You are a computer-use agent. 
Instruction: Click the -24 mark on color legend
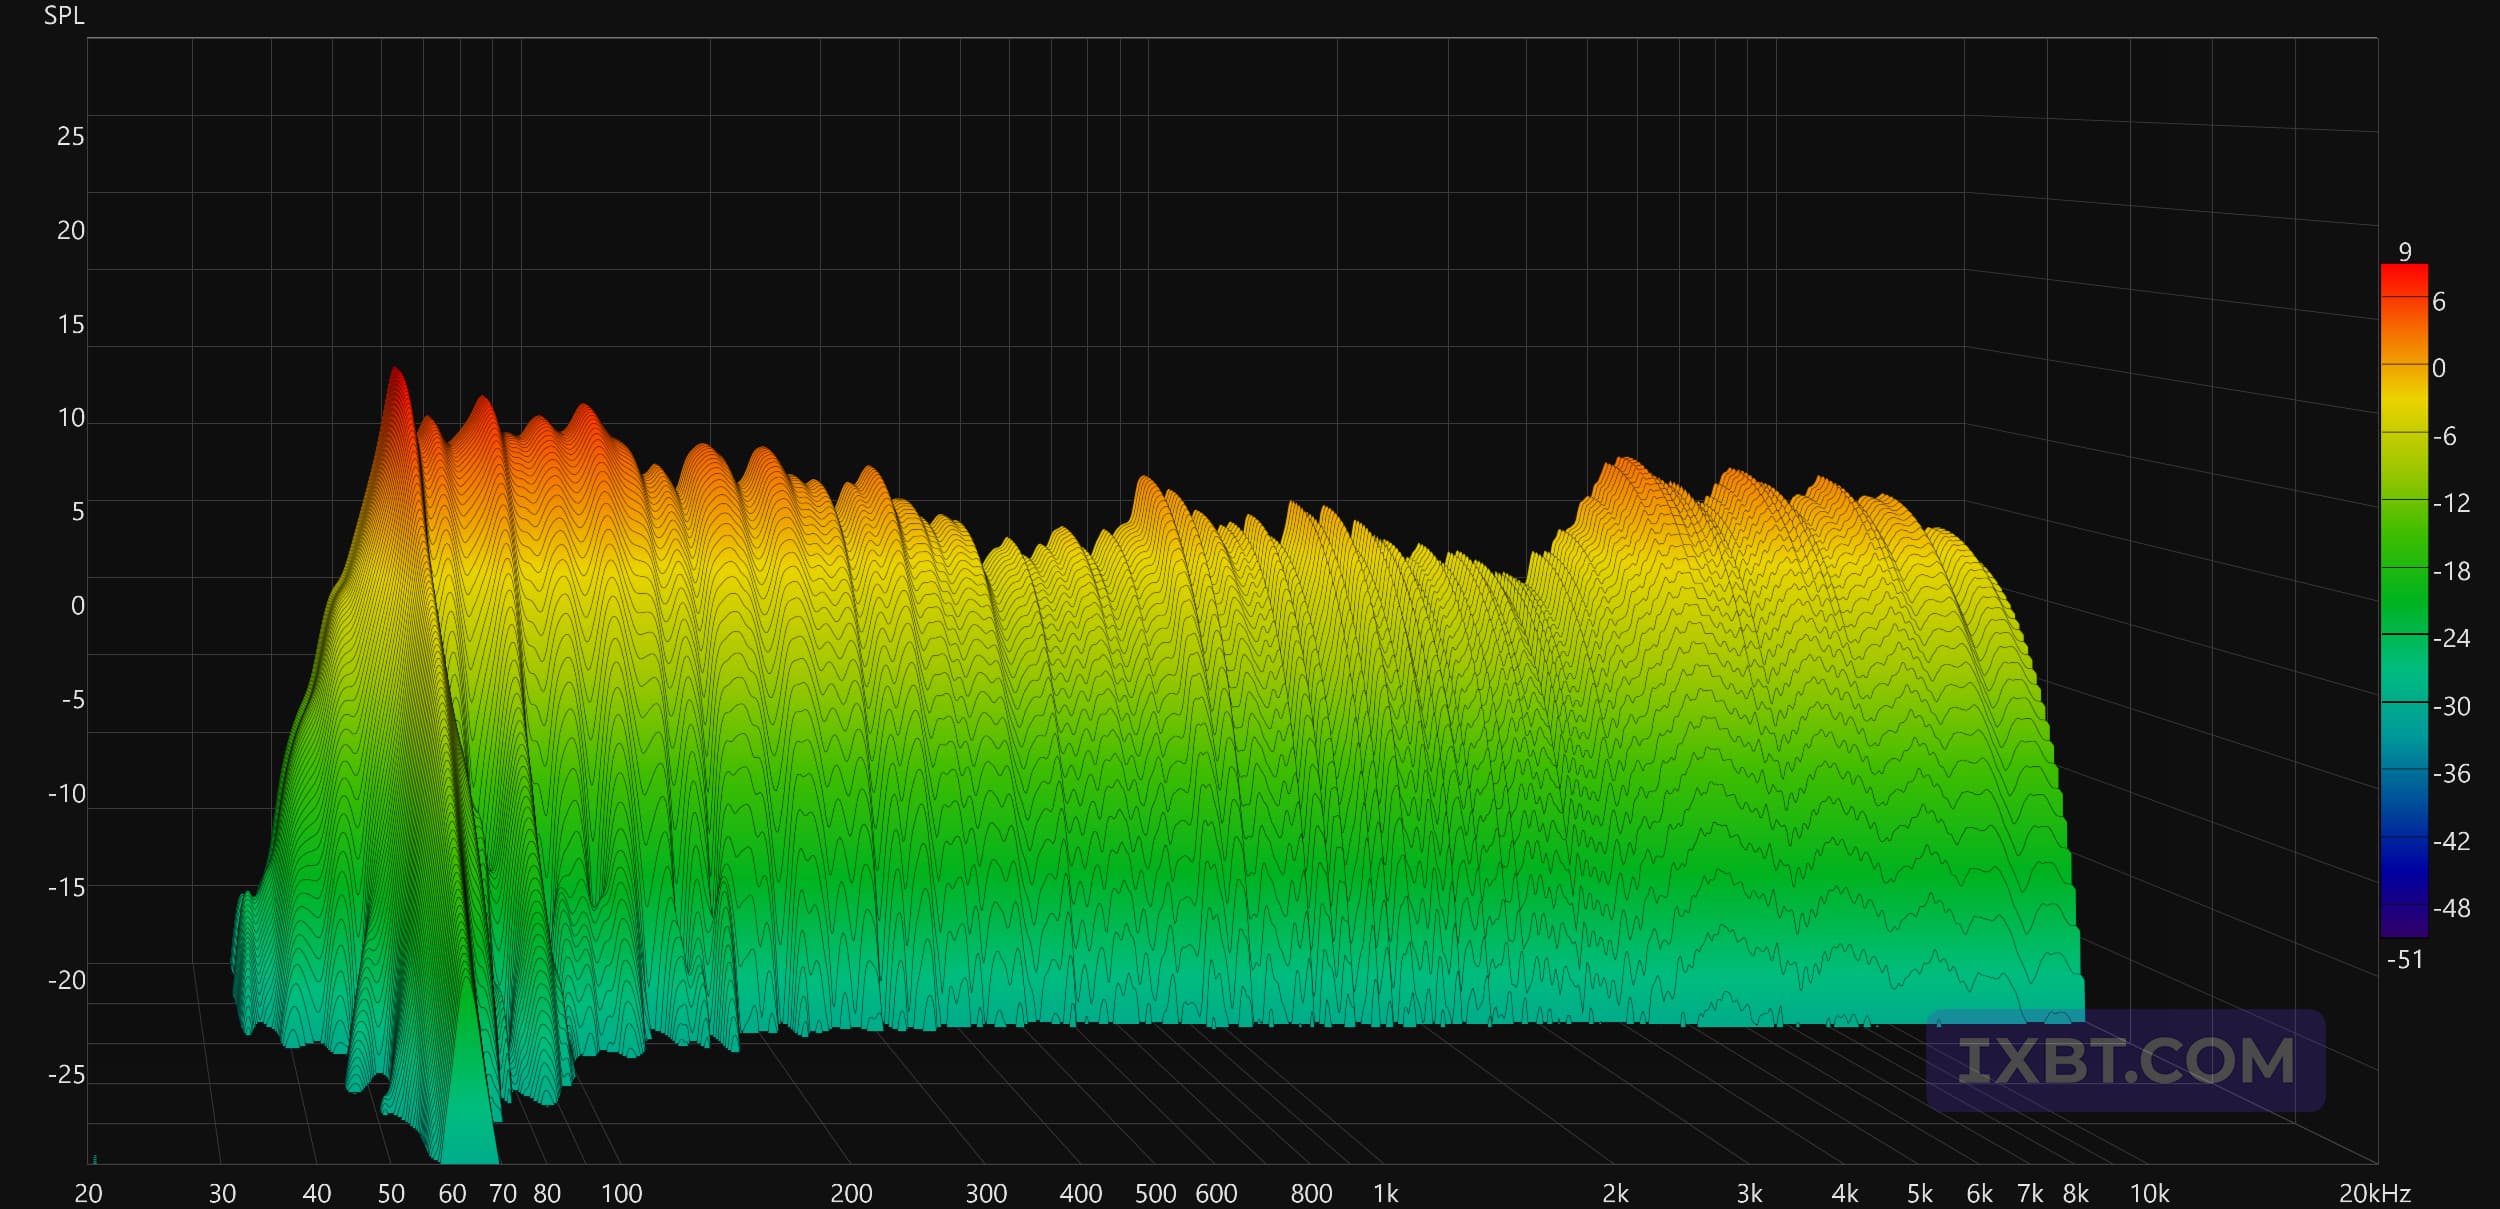click(x=2451, y=638)
